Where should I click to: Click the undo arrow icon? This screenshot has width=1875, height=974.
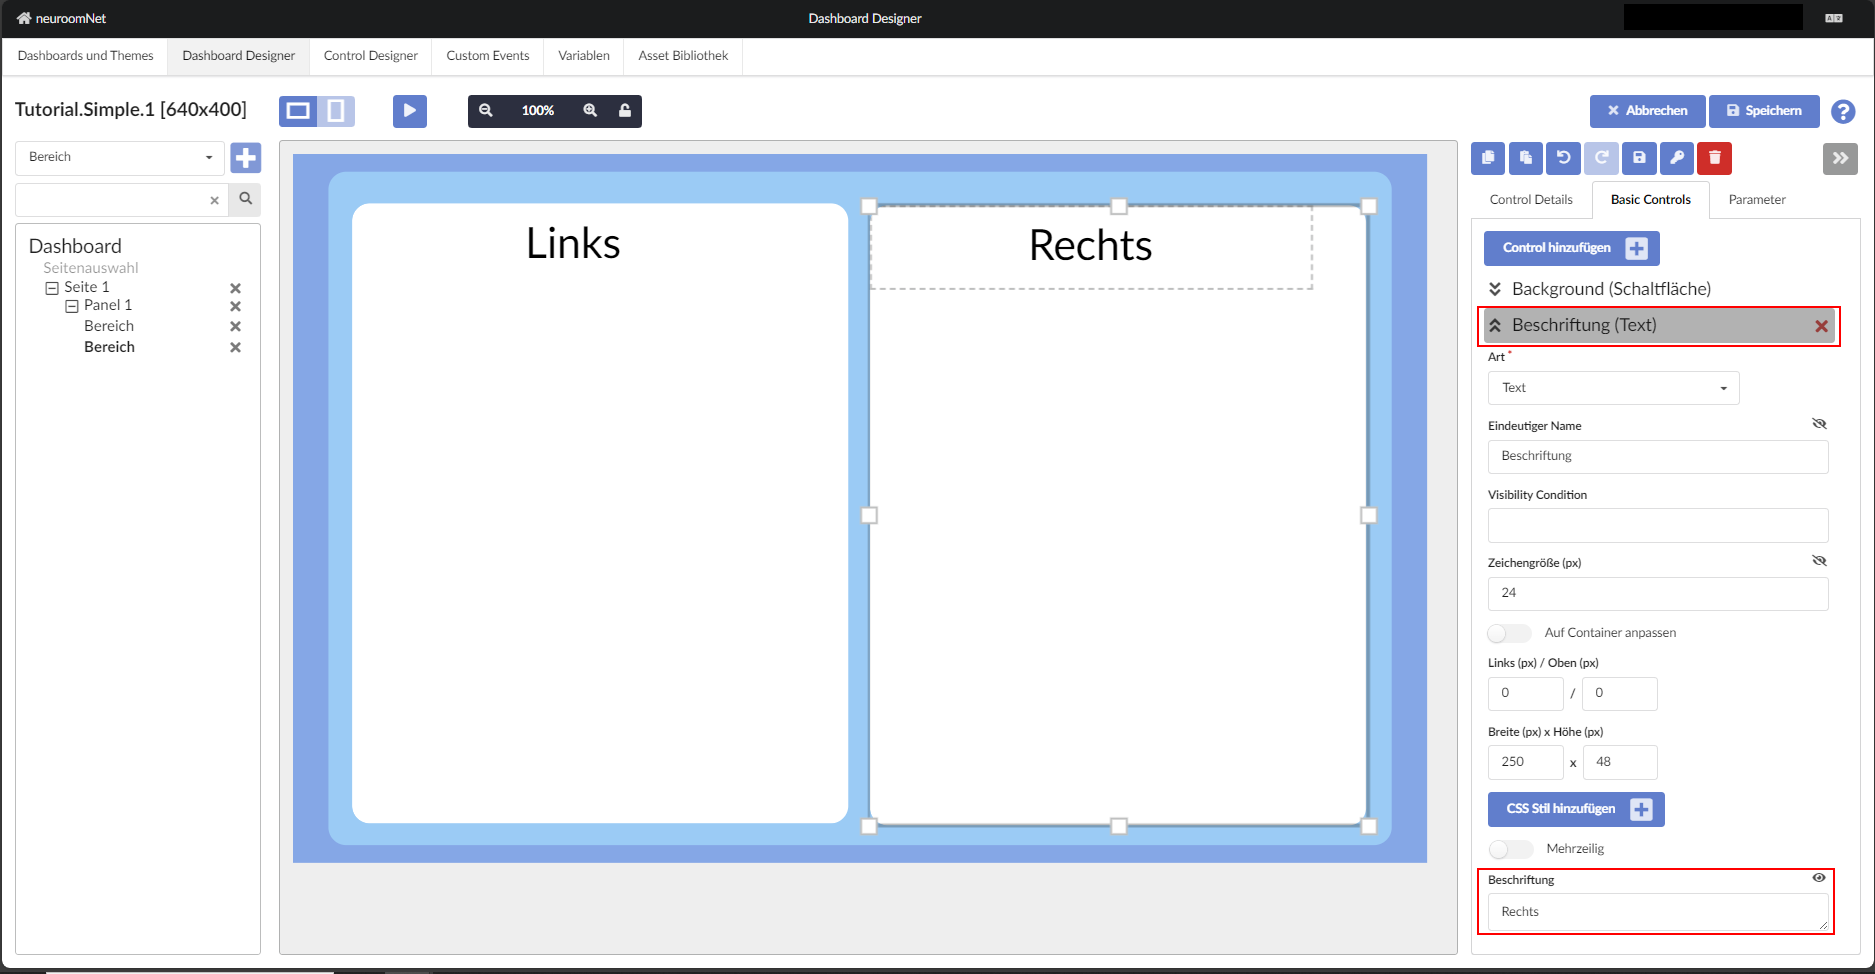[1563, 158]
